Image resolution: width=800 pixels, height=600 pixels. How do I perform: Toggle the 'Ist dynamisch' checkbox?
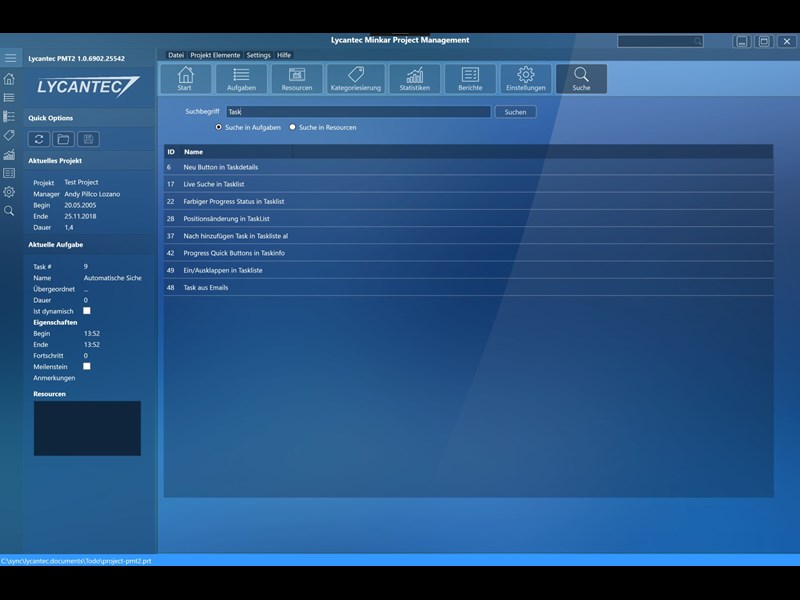click(x=87, y=311)
